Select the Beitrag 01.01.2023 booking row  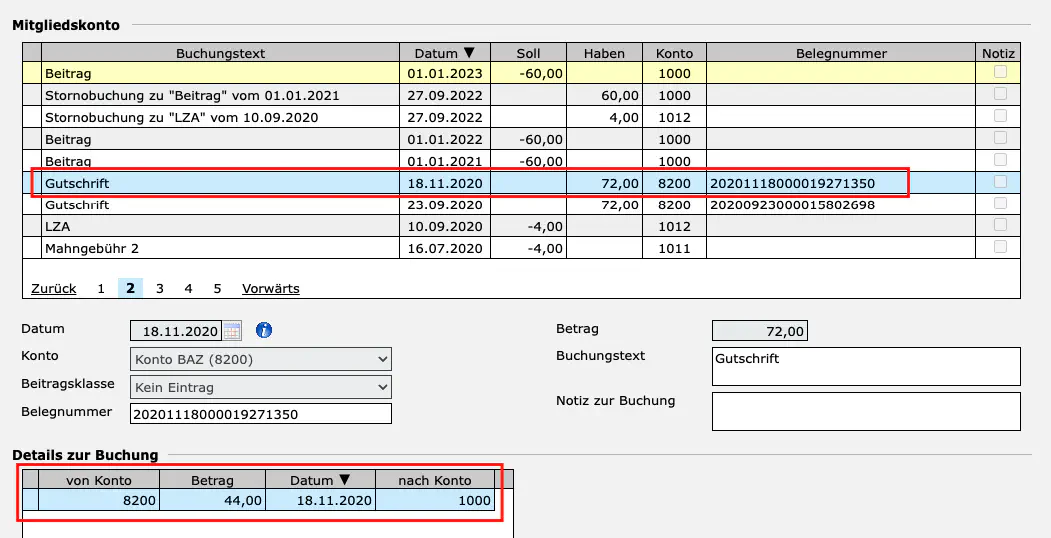(x=521, y=74)
